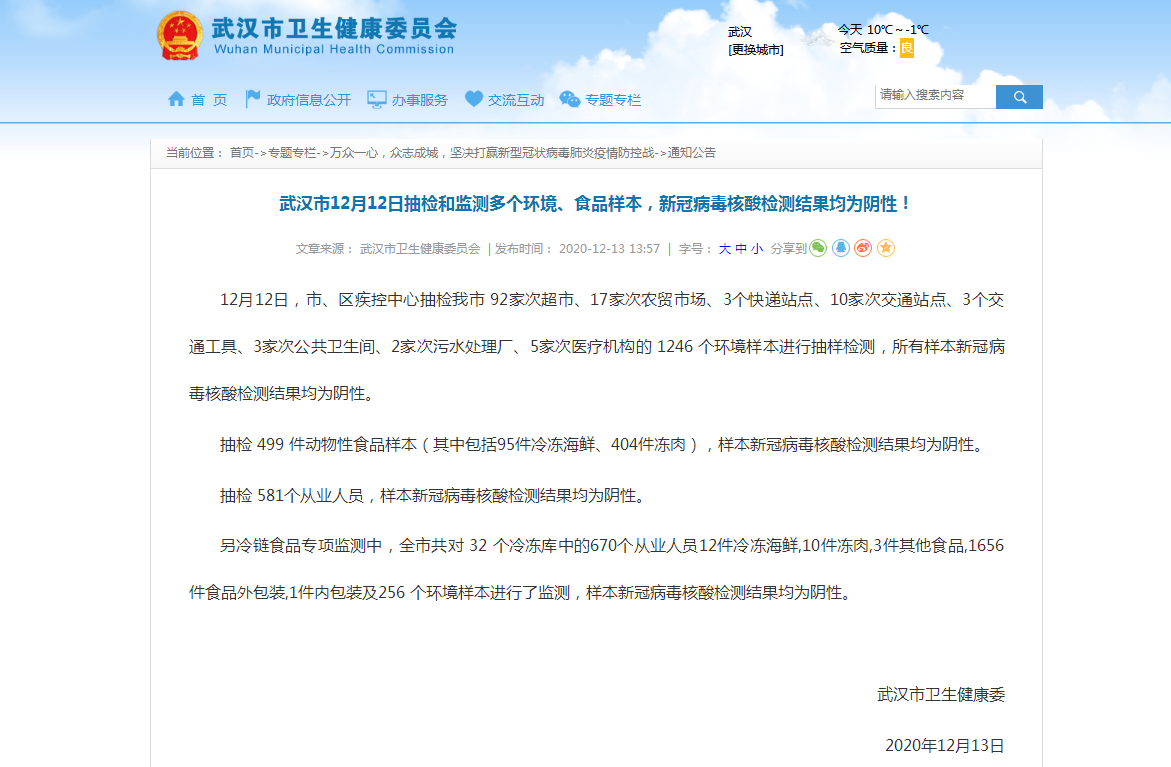Share article via green WeChat icon

click(x=819, y=248)
